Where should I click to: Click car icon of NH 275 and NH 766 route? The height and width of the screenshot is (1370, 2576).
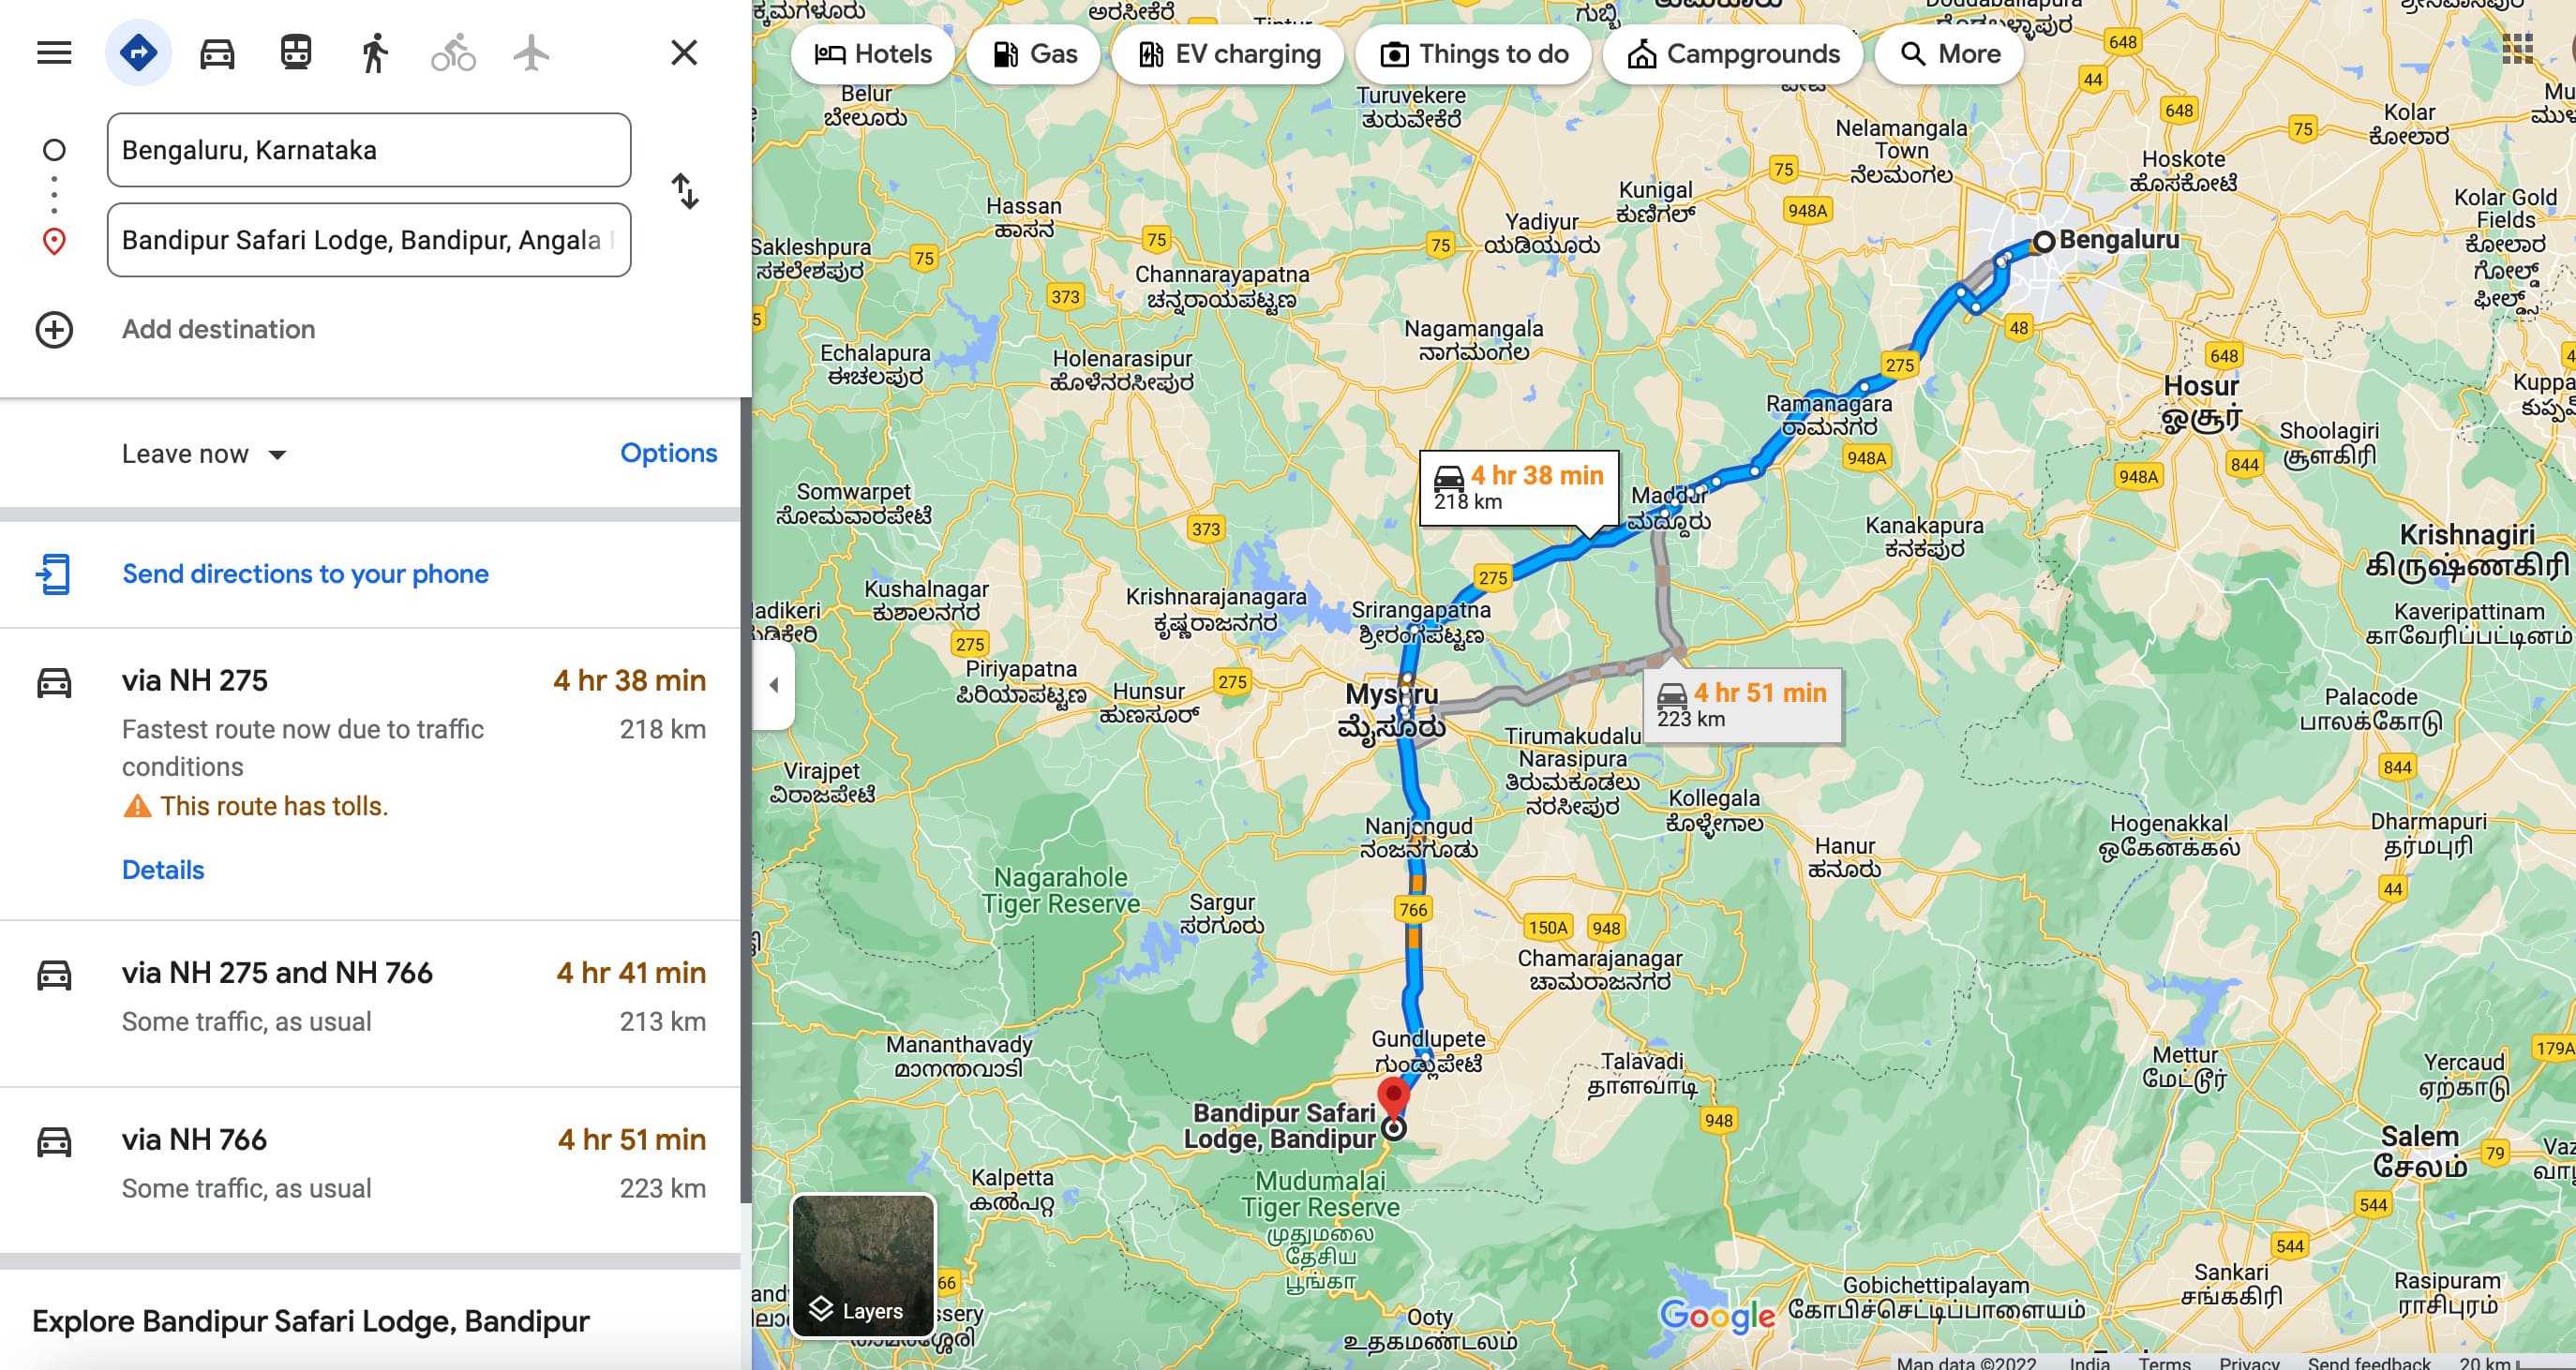[54, 974]
